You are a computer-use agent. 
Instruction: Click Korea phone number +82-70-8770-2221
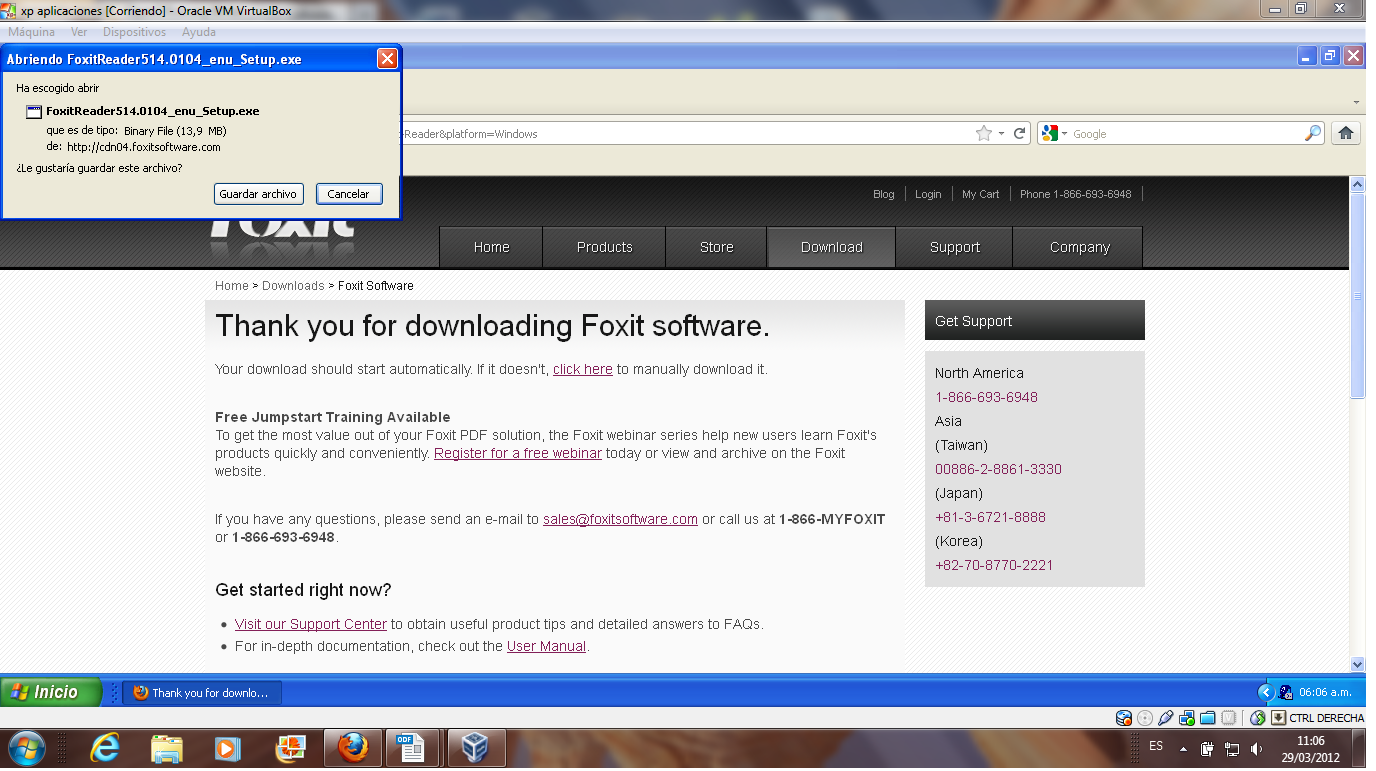994,565
